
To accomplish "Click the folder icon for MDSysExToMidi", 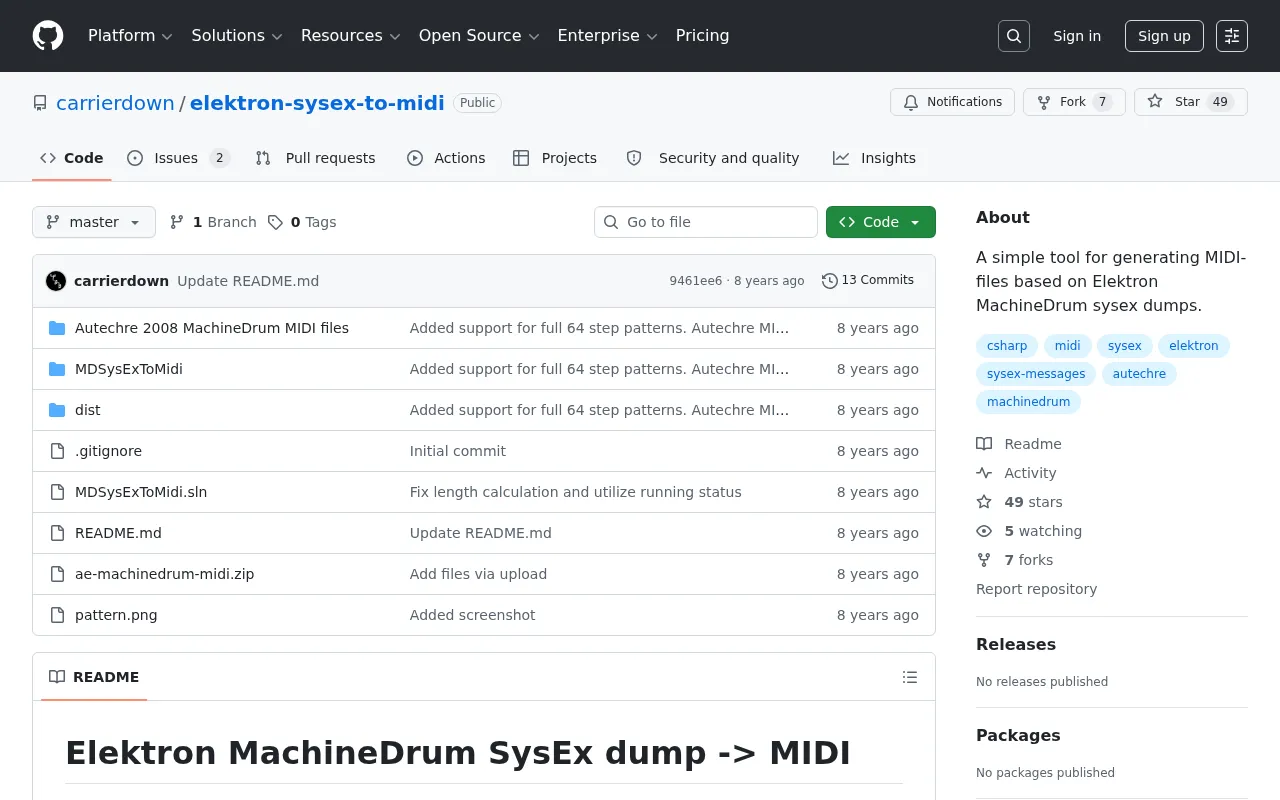I will (x=57, y=369).
